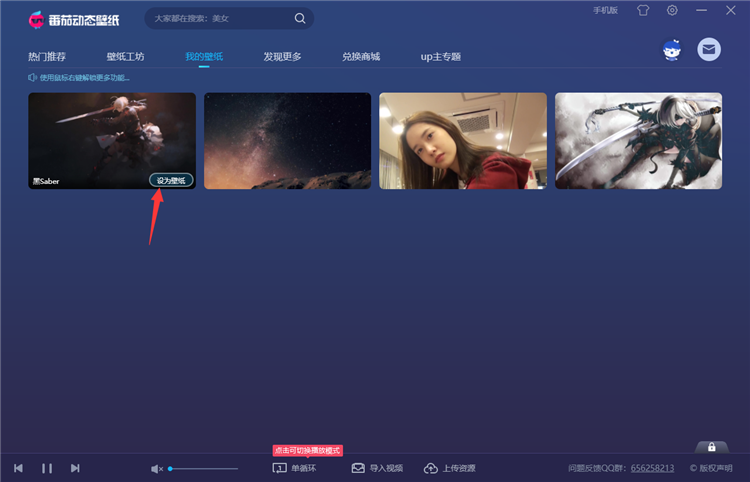Minimize the wallpaper app window
Viewport: 750px width, 482px height.
(x=701, y=10)
